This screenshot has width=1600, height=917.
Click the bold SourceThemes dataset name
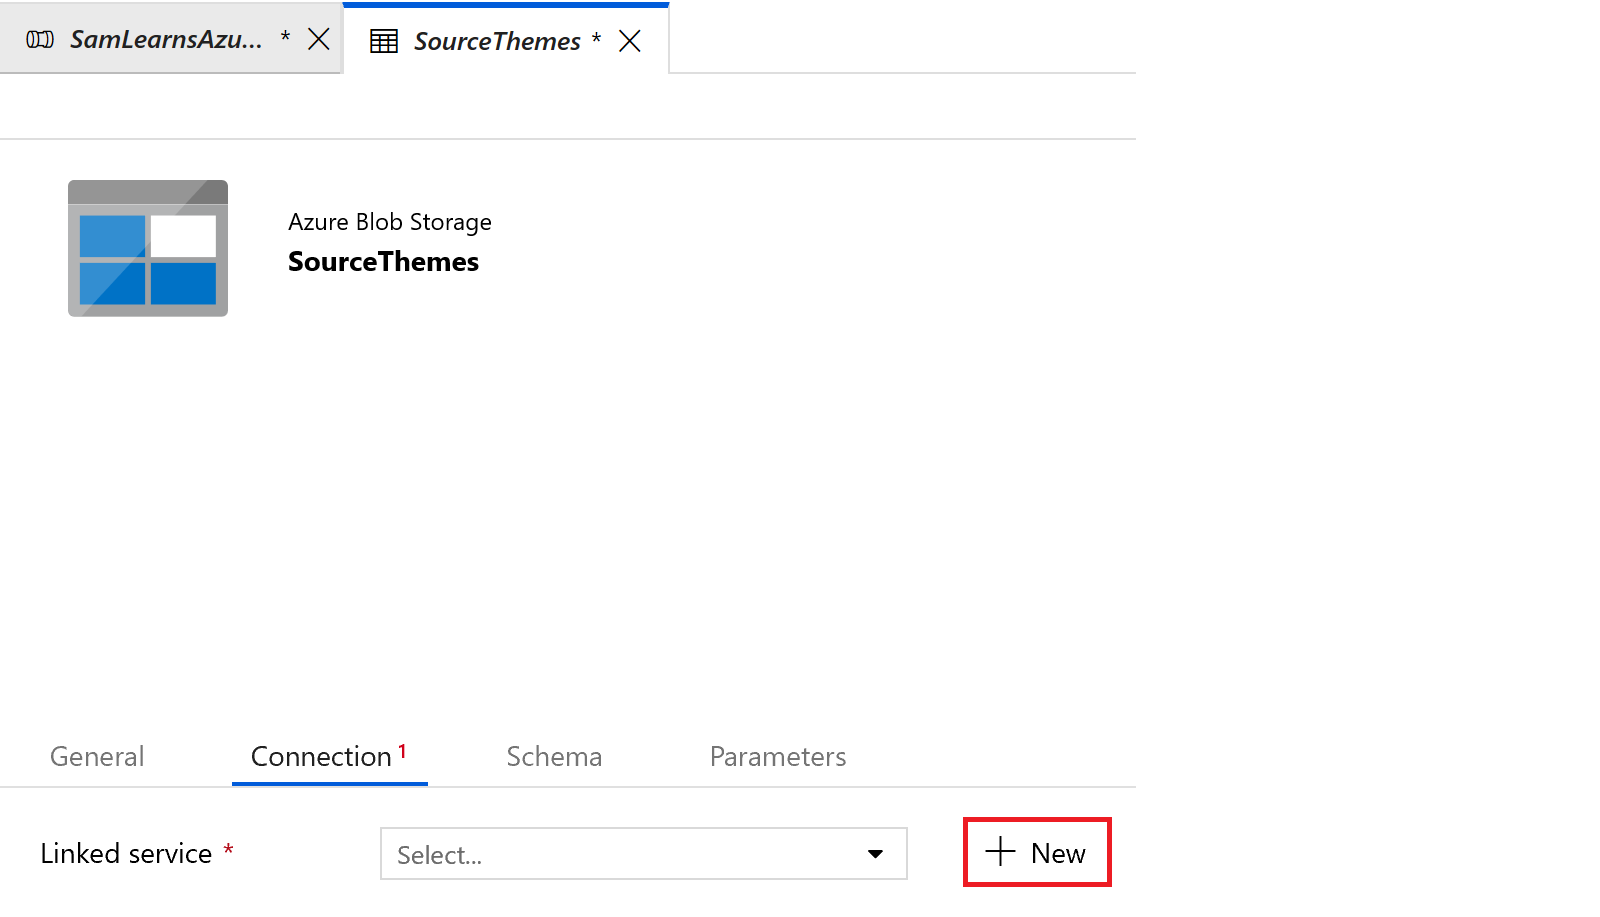click(383, 262)
